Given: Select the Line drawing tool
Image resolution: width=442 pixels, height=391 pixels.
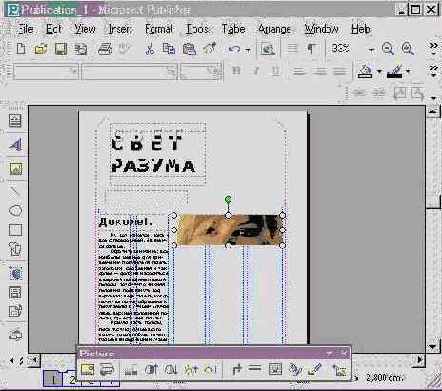Looking at the screenshot, I should (x=15, y=191).
